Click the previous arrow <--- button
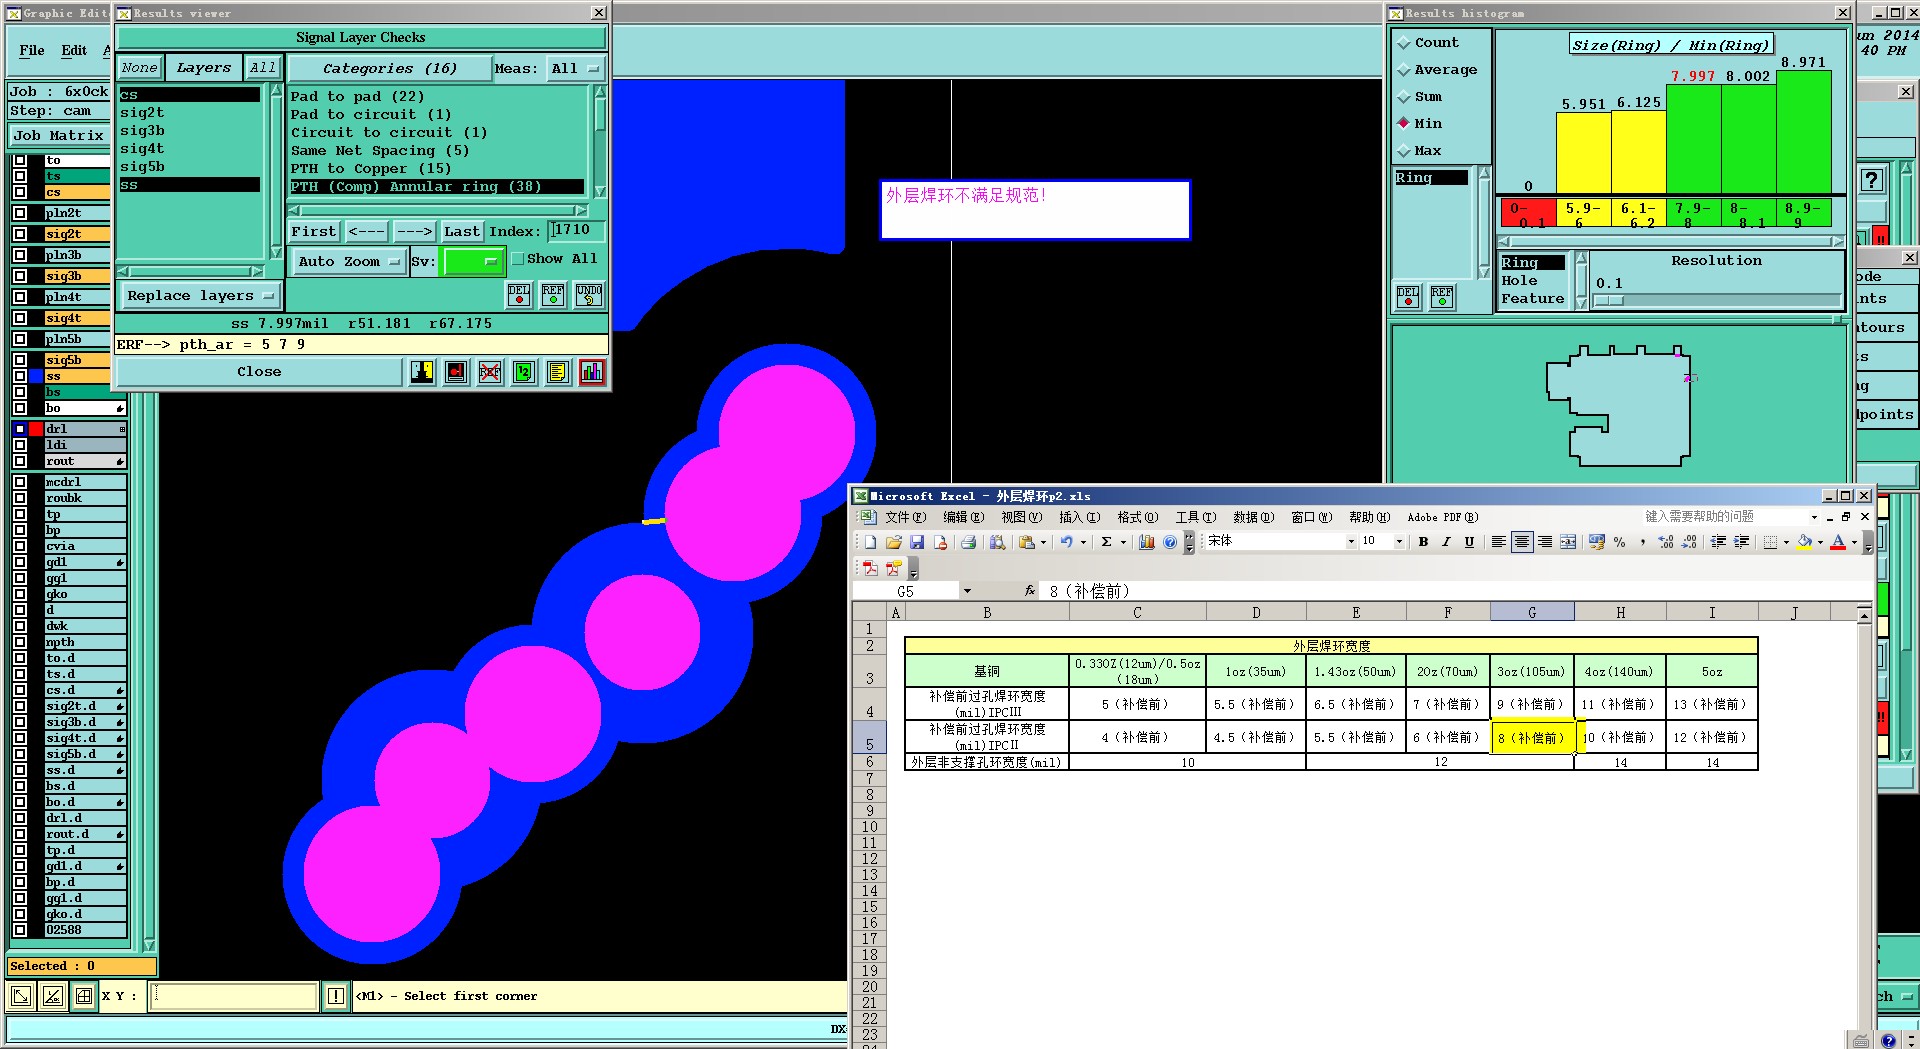The image size is (1920, 1049). pyautogui.click(x=366, y=232)
